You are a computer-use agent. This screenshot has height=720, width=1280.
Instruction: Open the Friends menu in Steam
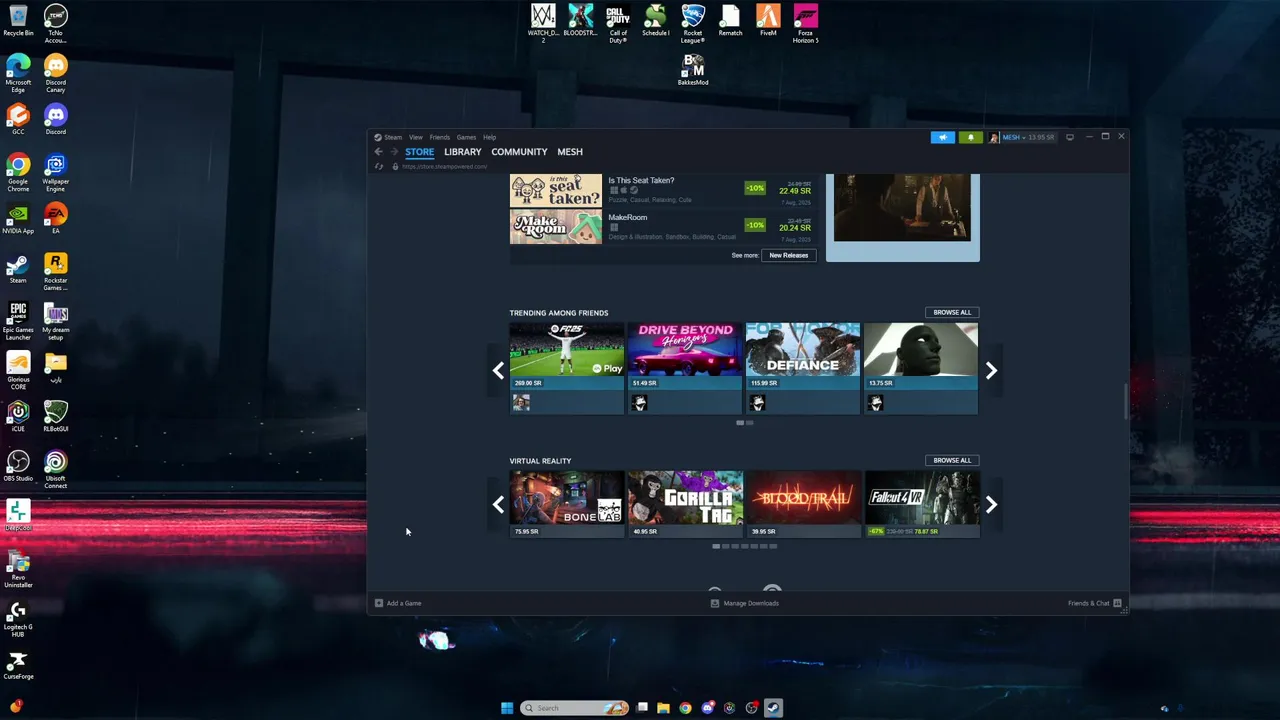pyautogui.click(x=439, y=137)
